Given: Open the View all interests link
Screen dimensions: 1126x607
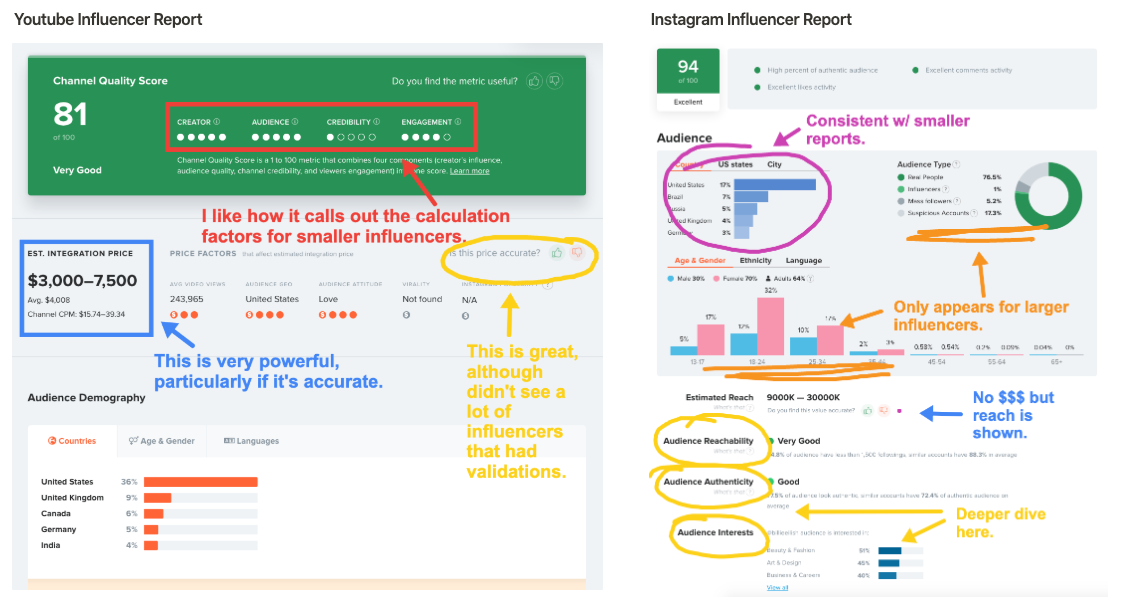Looking at the screenshot, I should (x=777, y=588).
